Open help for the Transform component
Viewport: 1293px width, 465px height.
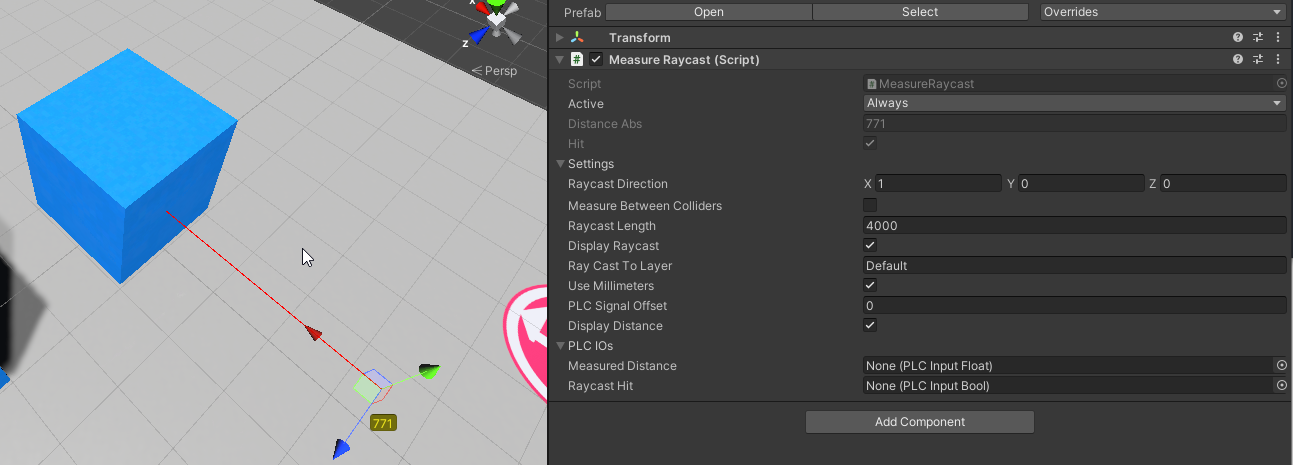click(1238, 37)
